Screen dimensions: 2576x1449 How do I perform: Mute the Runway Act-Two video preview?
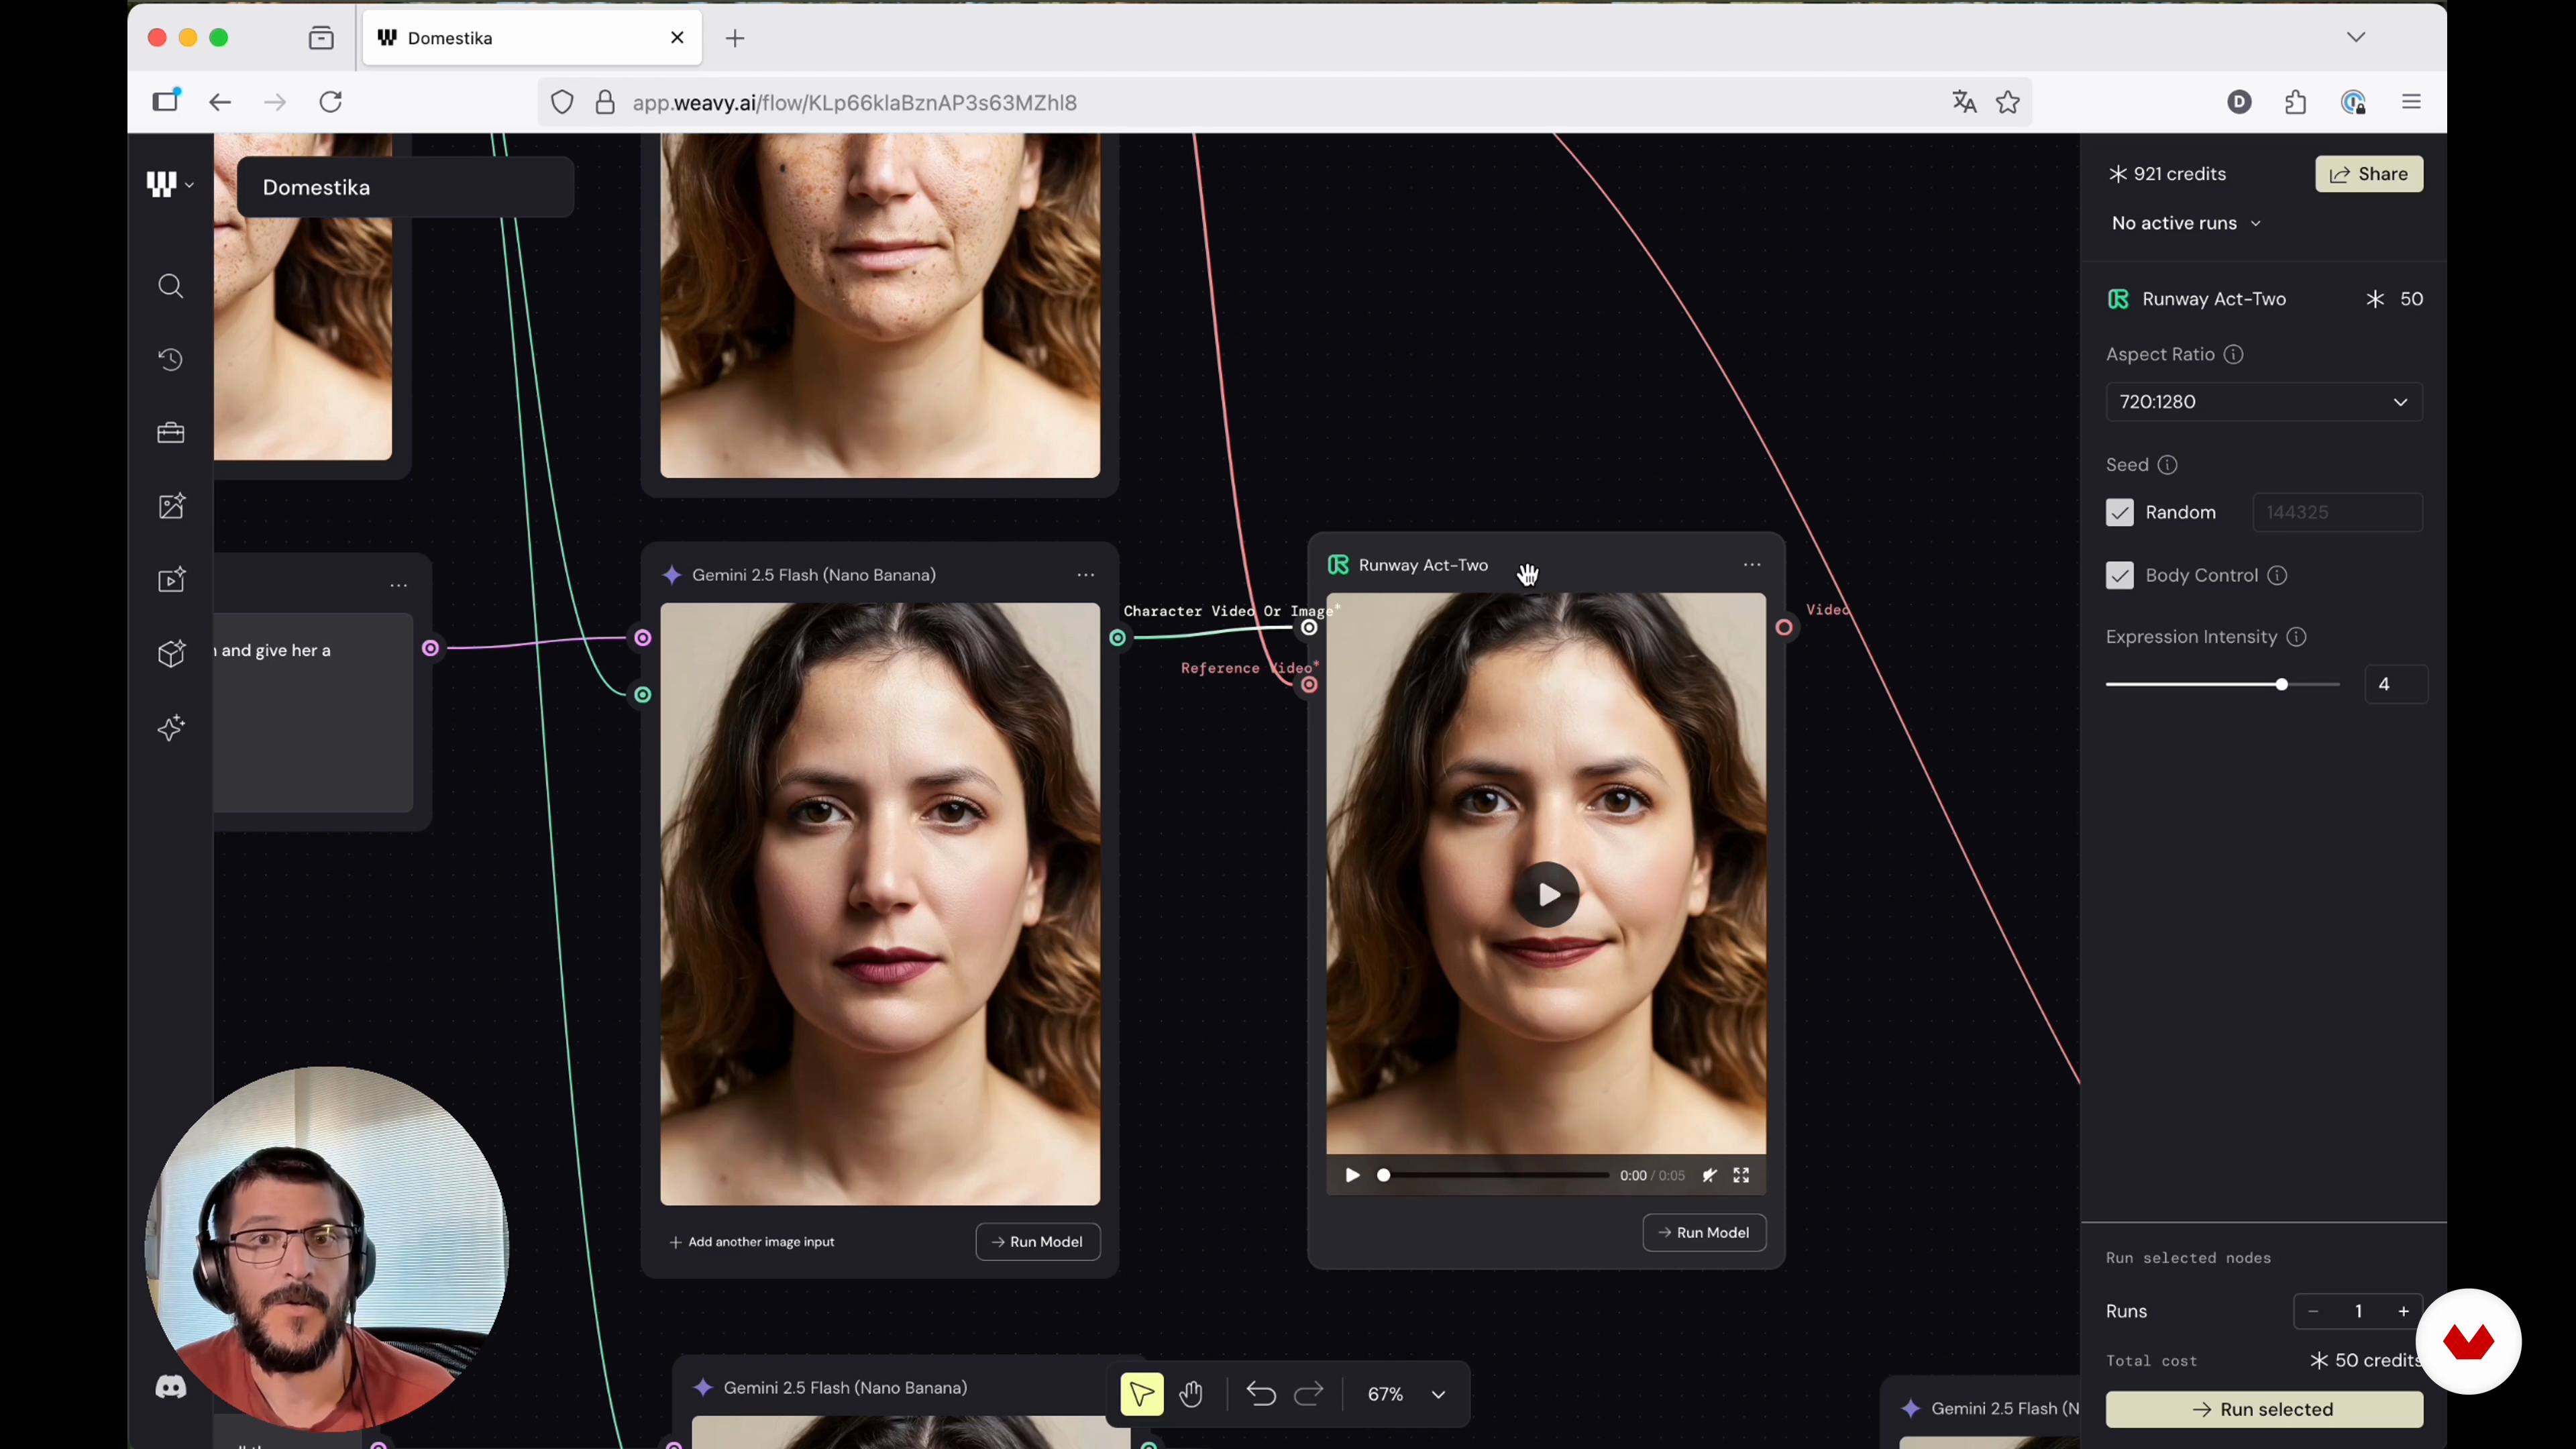pyautogui.click(x=1709, y=1176)
